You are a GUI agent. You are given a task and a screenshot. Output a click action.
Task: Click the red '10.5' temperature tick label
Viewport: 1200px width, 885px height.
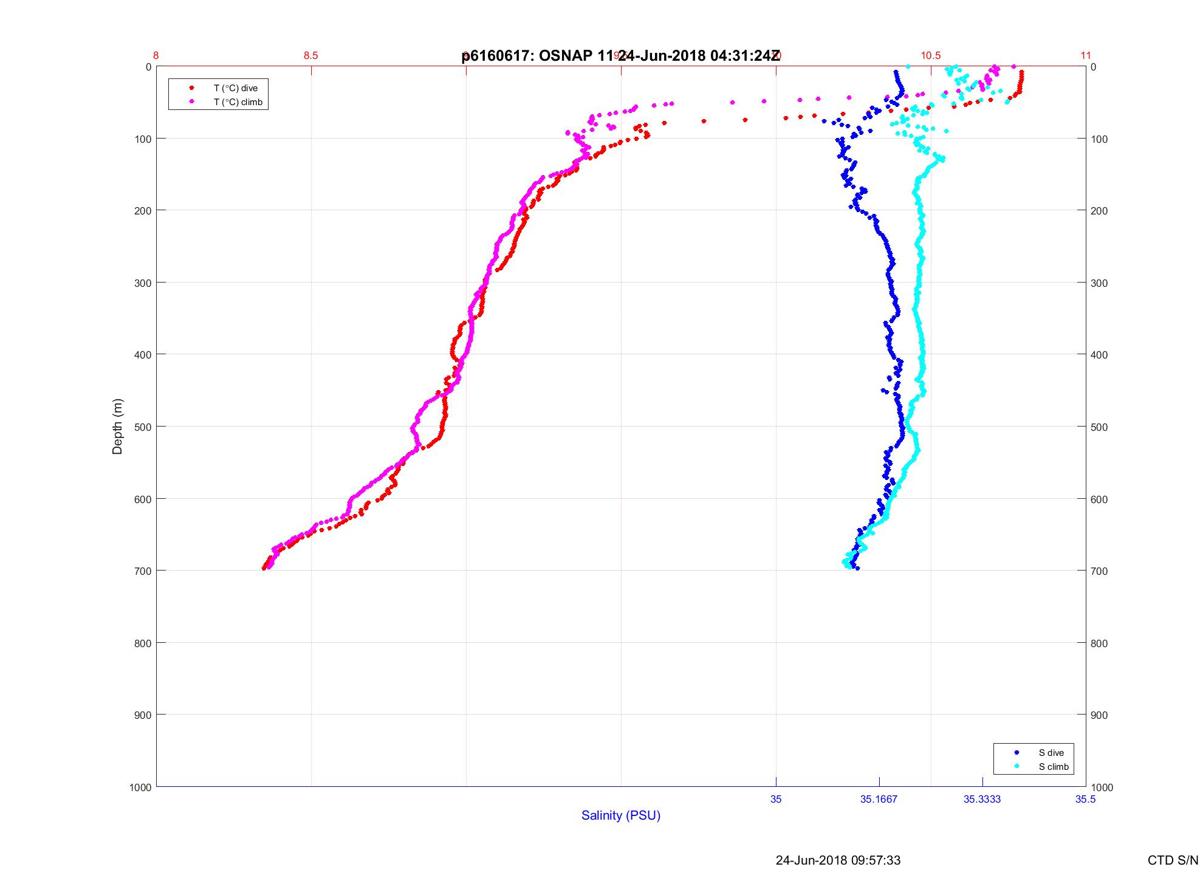click(x=931, y=56)
